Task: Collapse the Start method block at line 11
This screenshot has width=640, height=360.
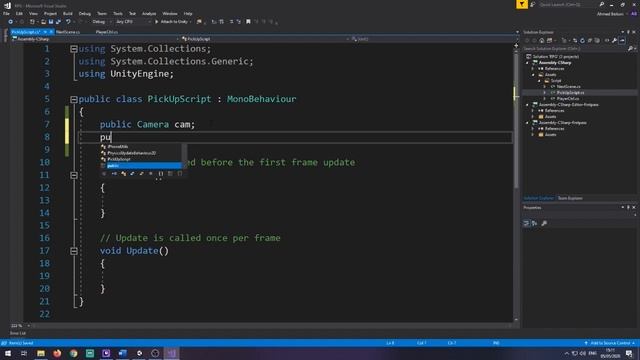Action: tap(74, 175)
